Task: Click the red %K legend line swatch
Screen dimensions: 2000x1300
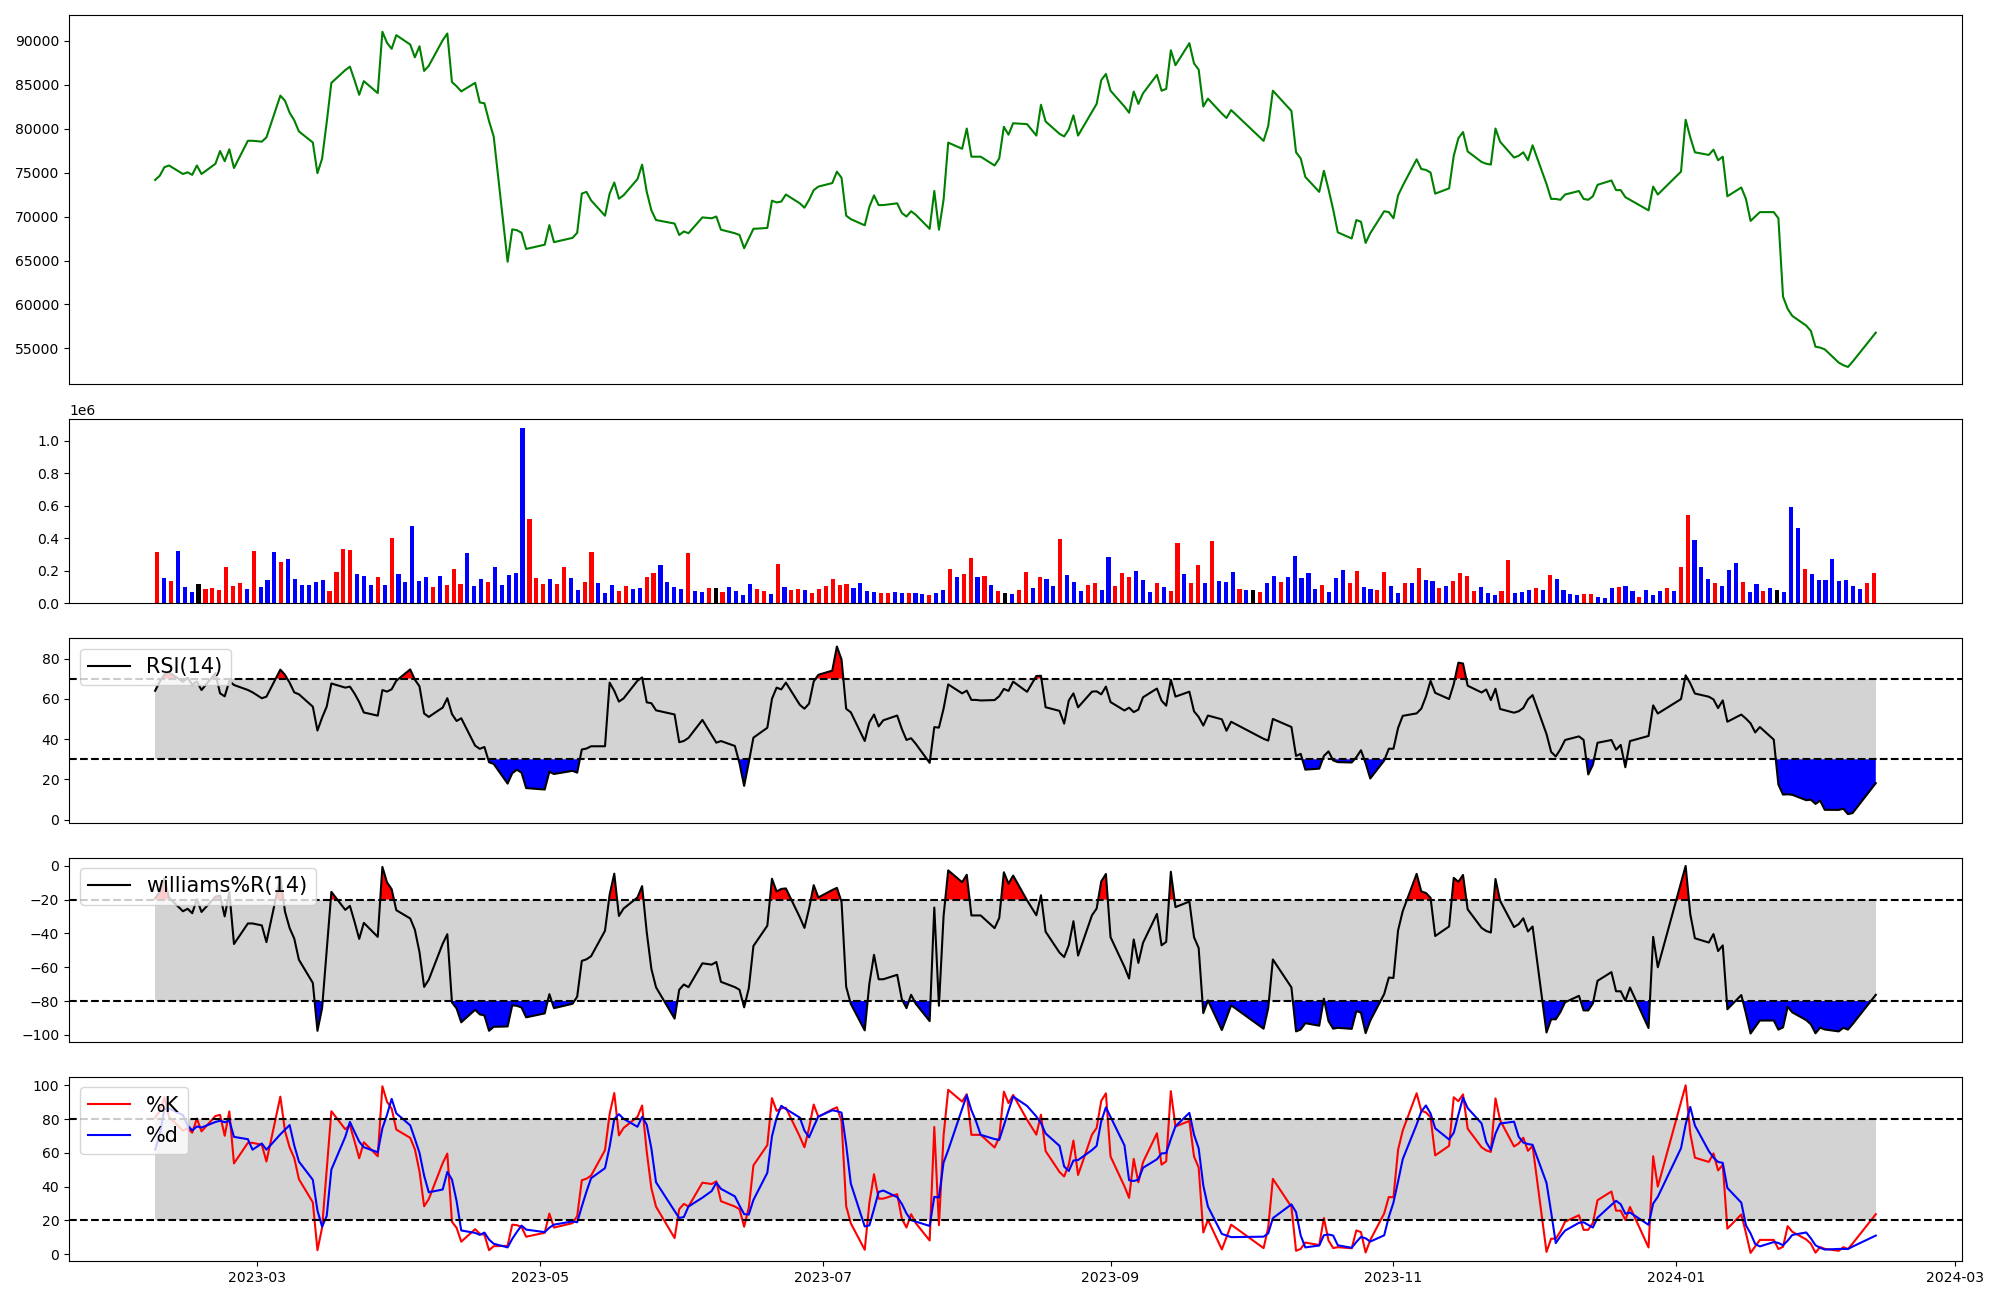Action: point(109,1104)
